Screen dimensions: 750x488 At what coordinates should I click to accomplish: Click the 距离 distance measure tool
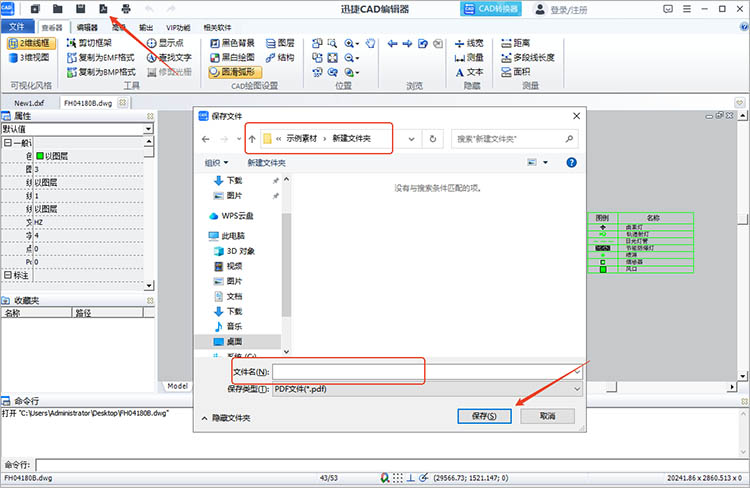point(516,43)
